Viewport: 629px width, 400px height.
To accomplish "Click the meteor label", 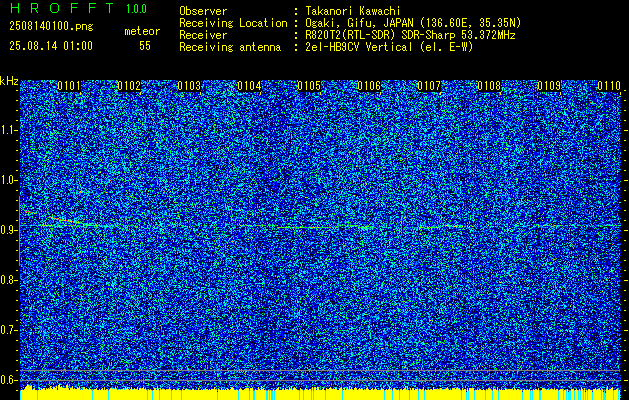I will point(142,31).
